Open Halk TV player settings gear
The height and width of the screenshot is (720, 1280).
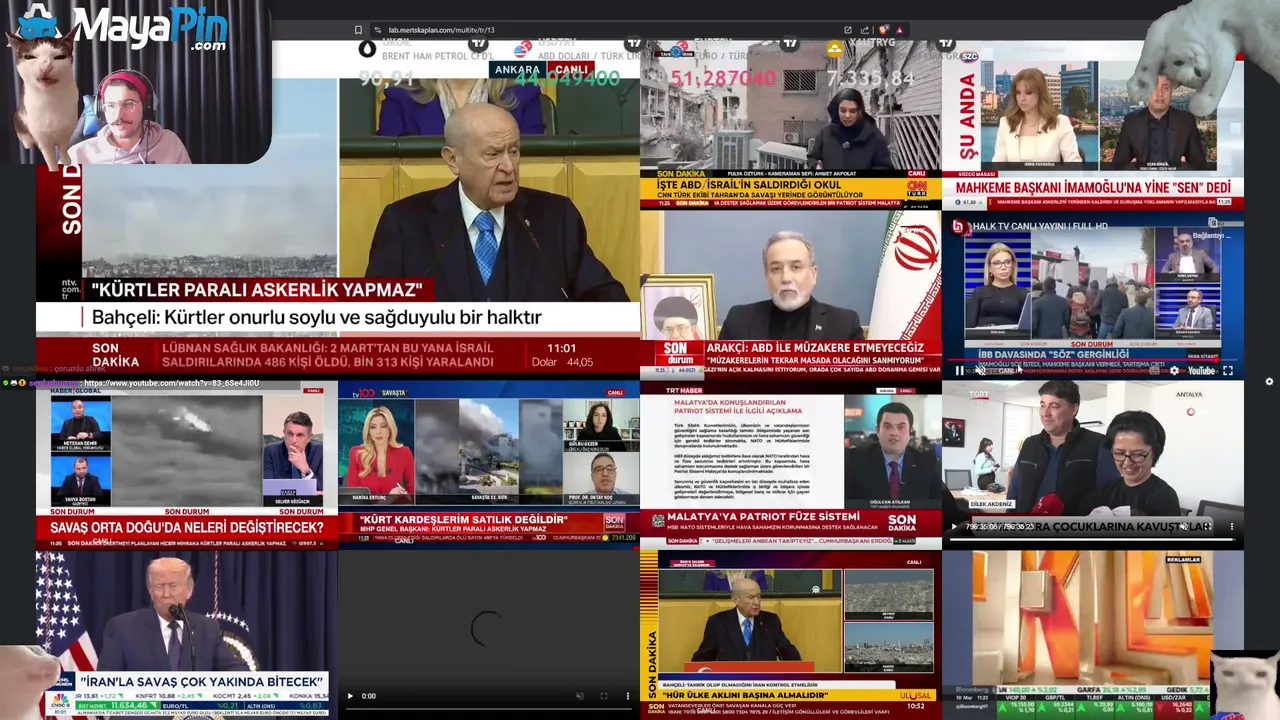point(1174,371)
